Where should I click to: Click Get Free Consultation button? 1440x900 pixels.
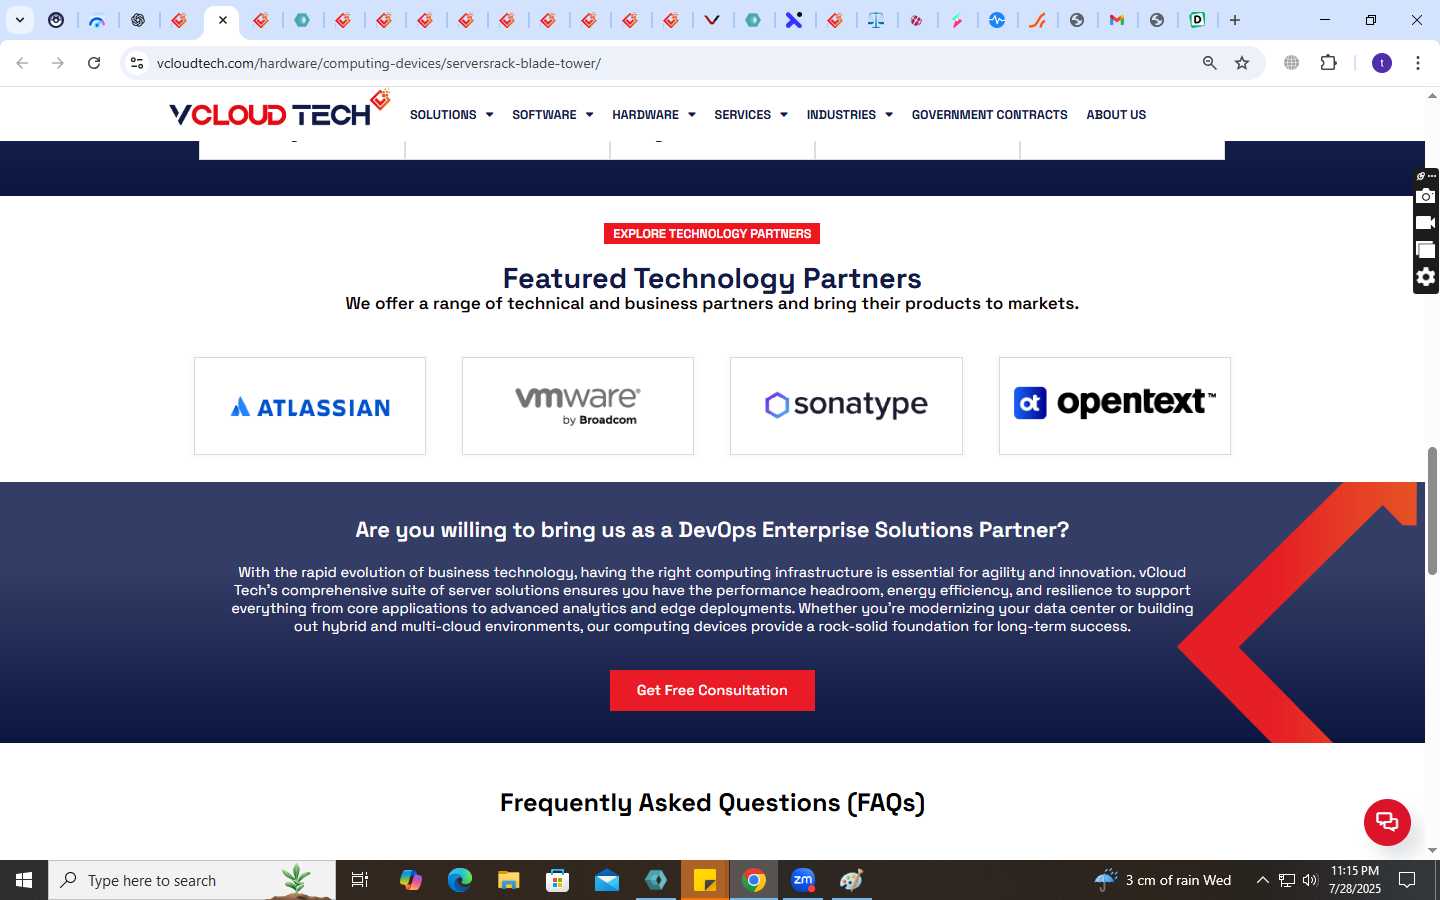712,690
